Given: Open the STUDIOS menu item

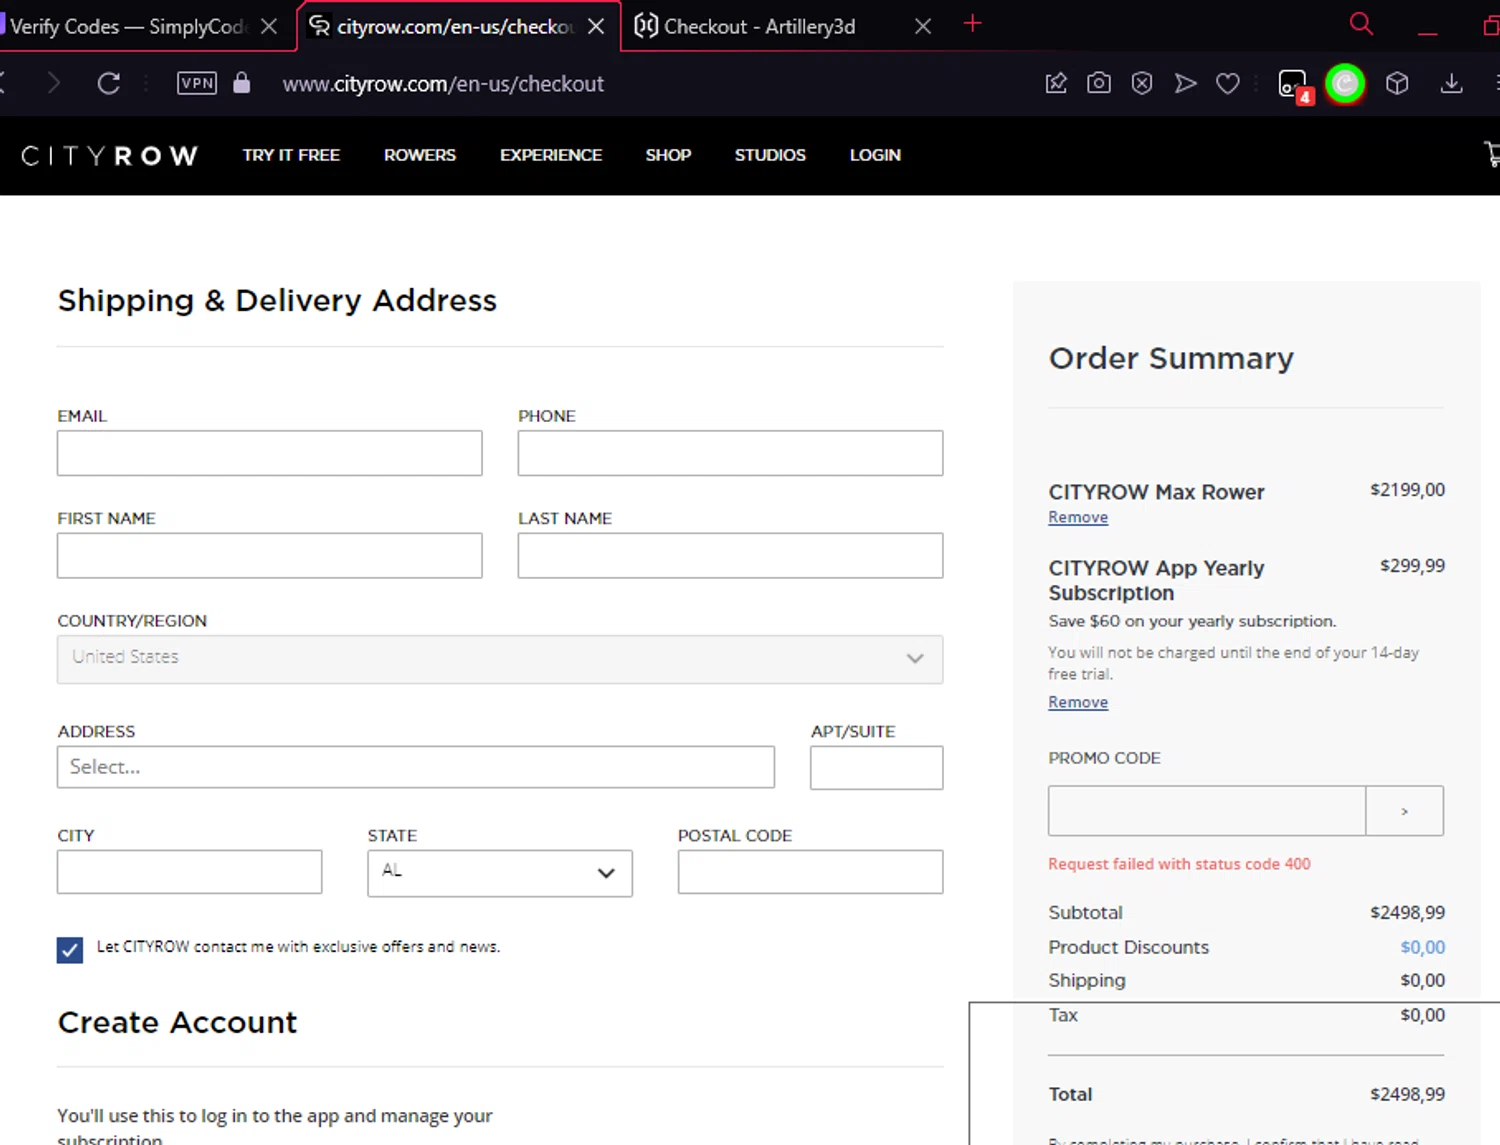Looking at the screenshot, I should pyautogui.click(x=770, y=155).
